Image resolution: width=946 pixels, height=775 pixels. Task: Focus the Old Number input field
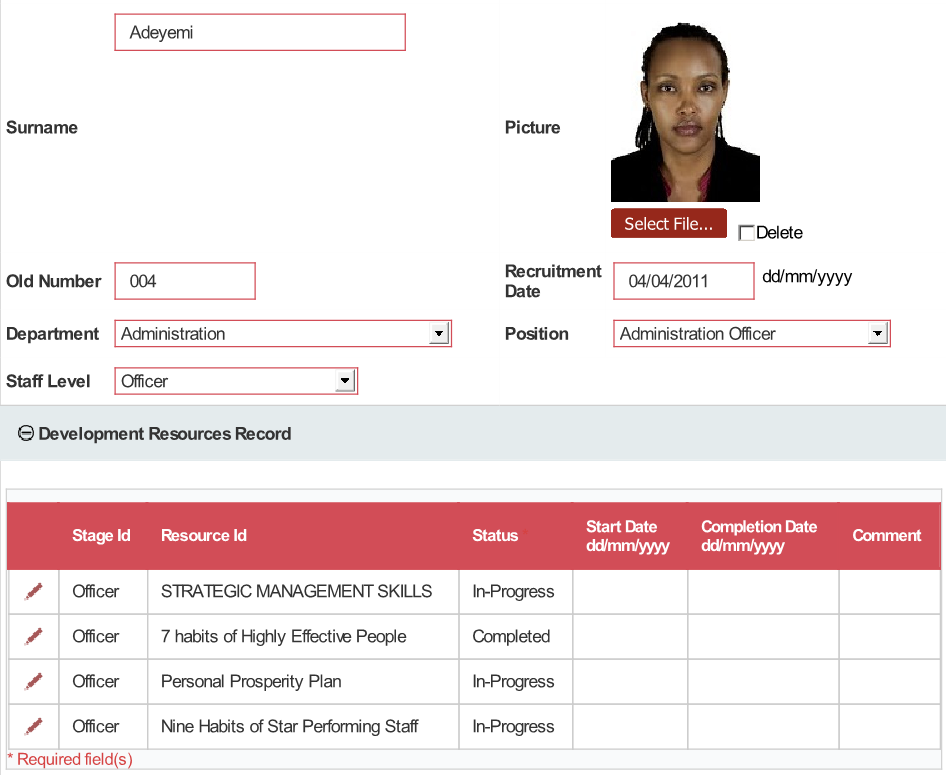[x=185, y=281]
